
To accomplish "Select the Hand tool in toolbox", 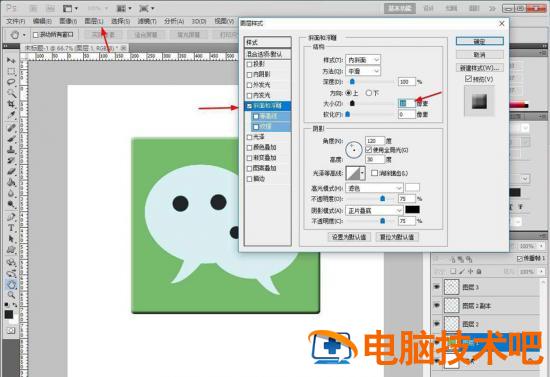I will pyautogui.click(x=11, y=284).
